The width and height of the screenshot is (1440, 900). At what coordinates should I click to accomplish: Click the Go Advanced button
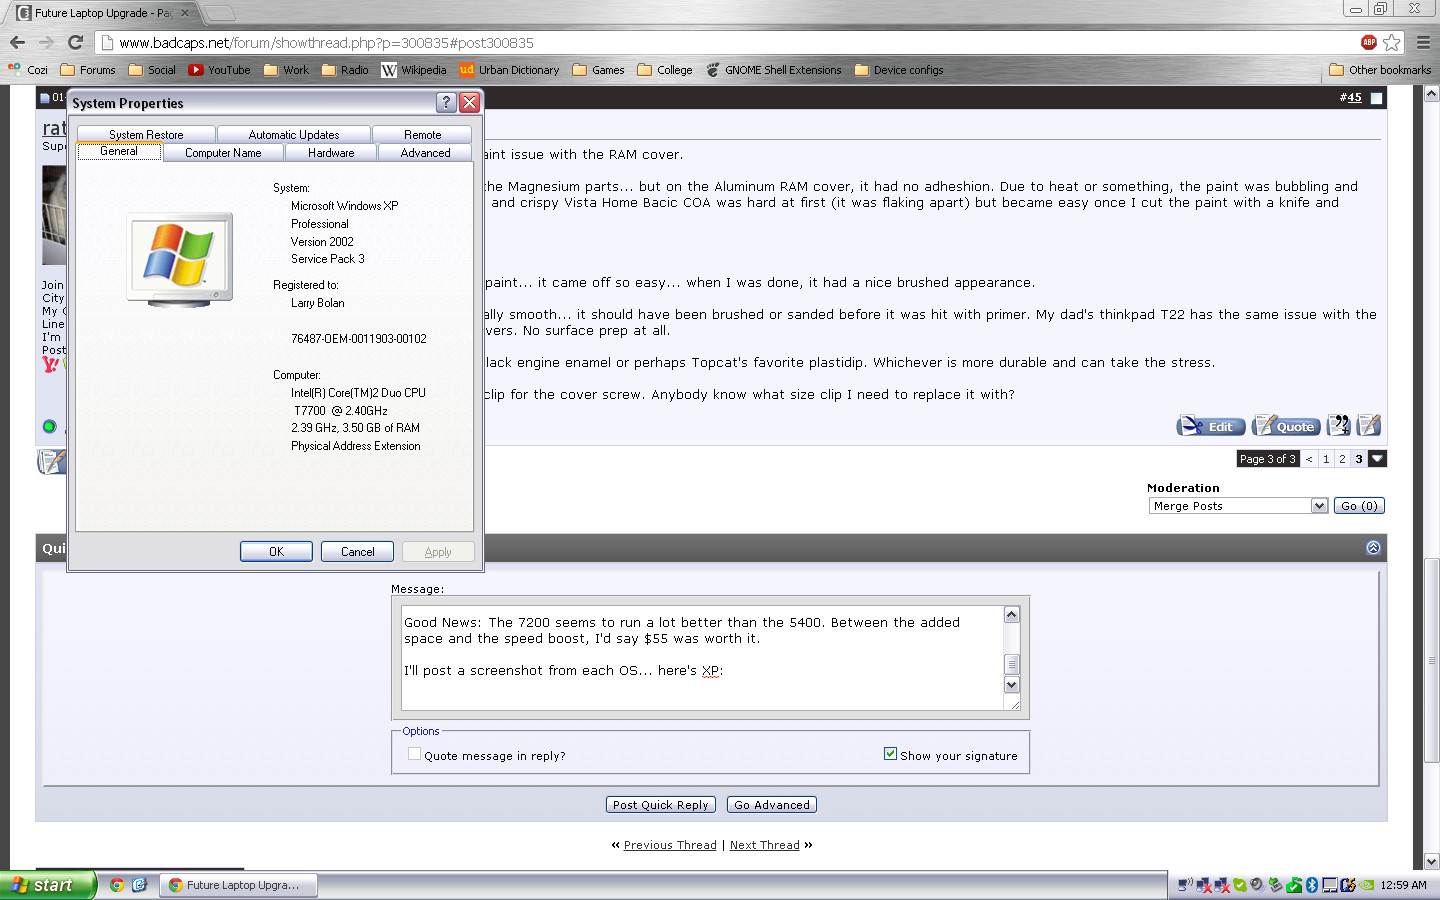click(772, 805)
